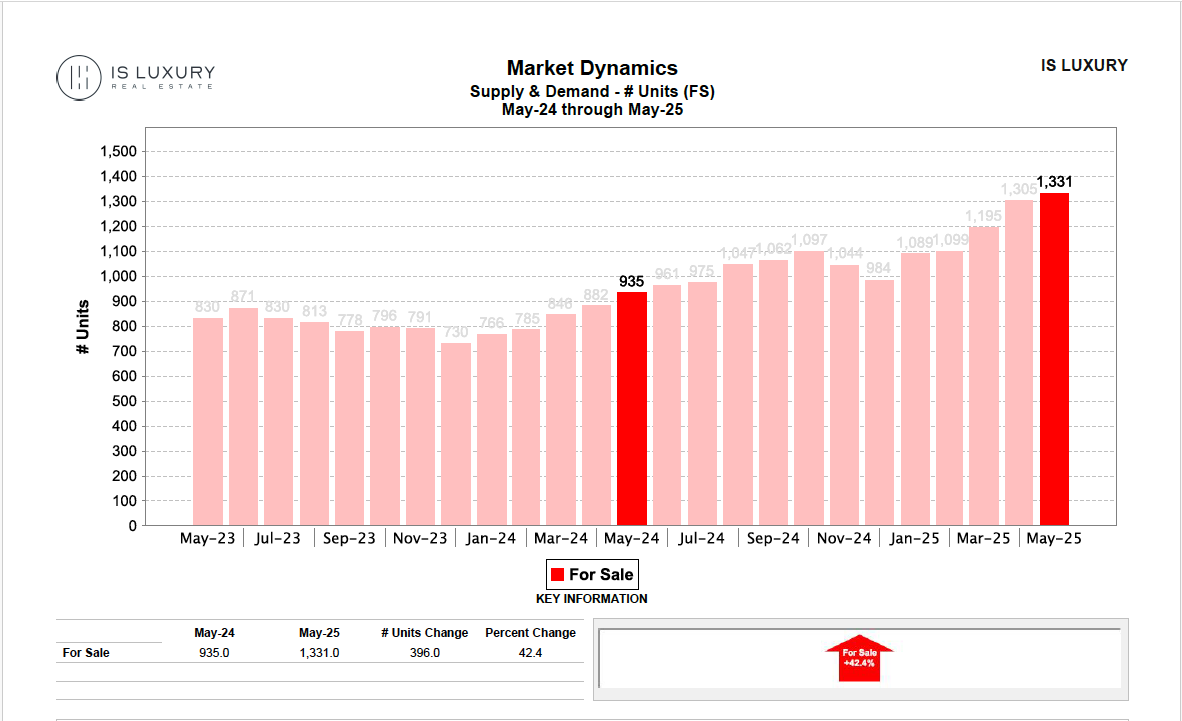Click the IS LUXURY text at top right
The height and width of the screenshot is (721, 1182).
click(1084, 65)
